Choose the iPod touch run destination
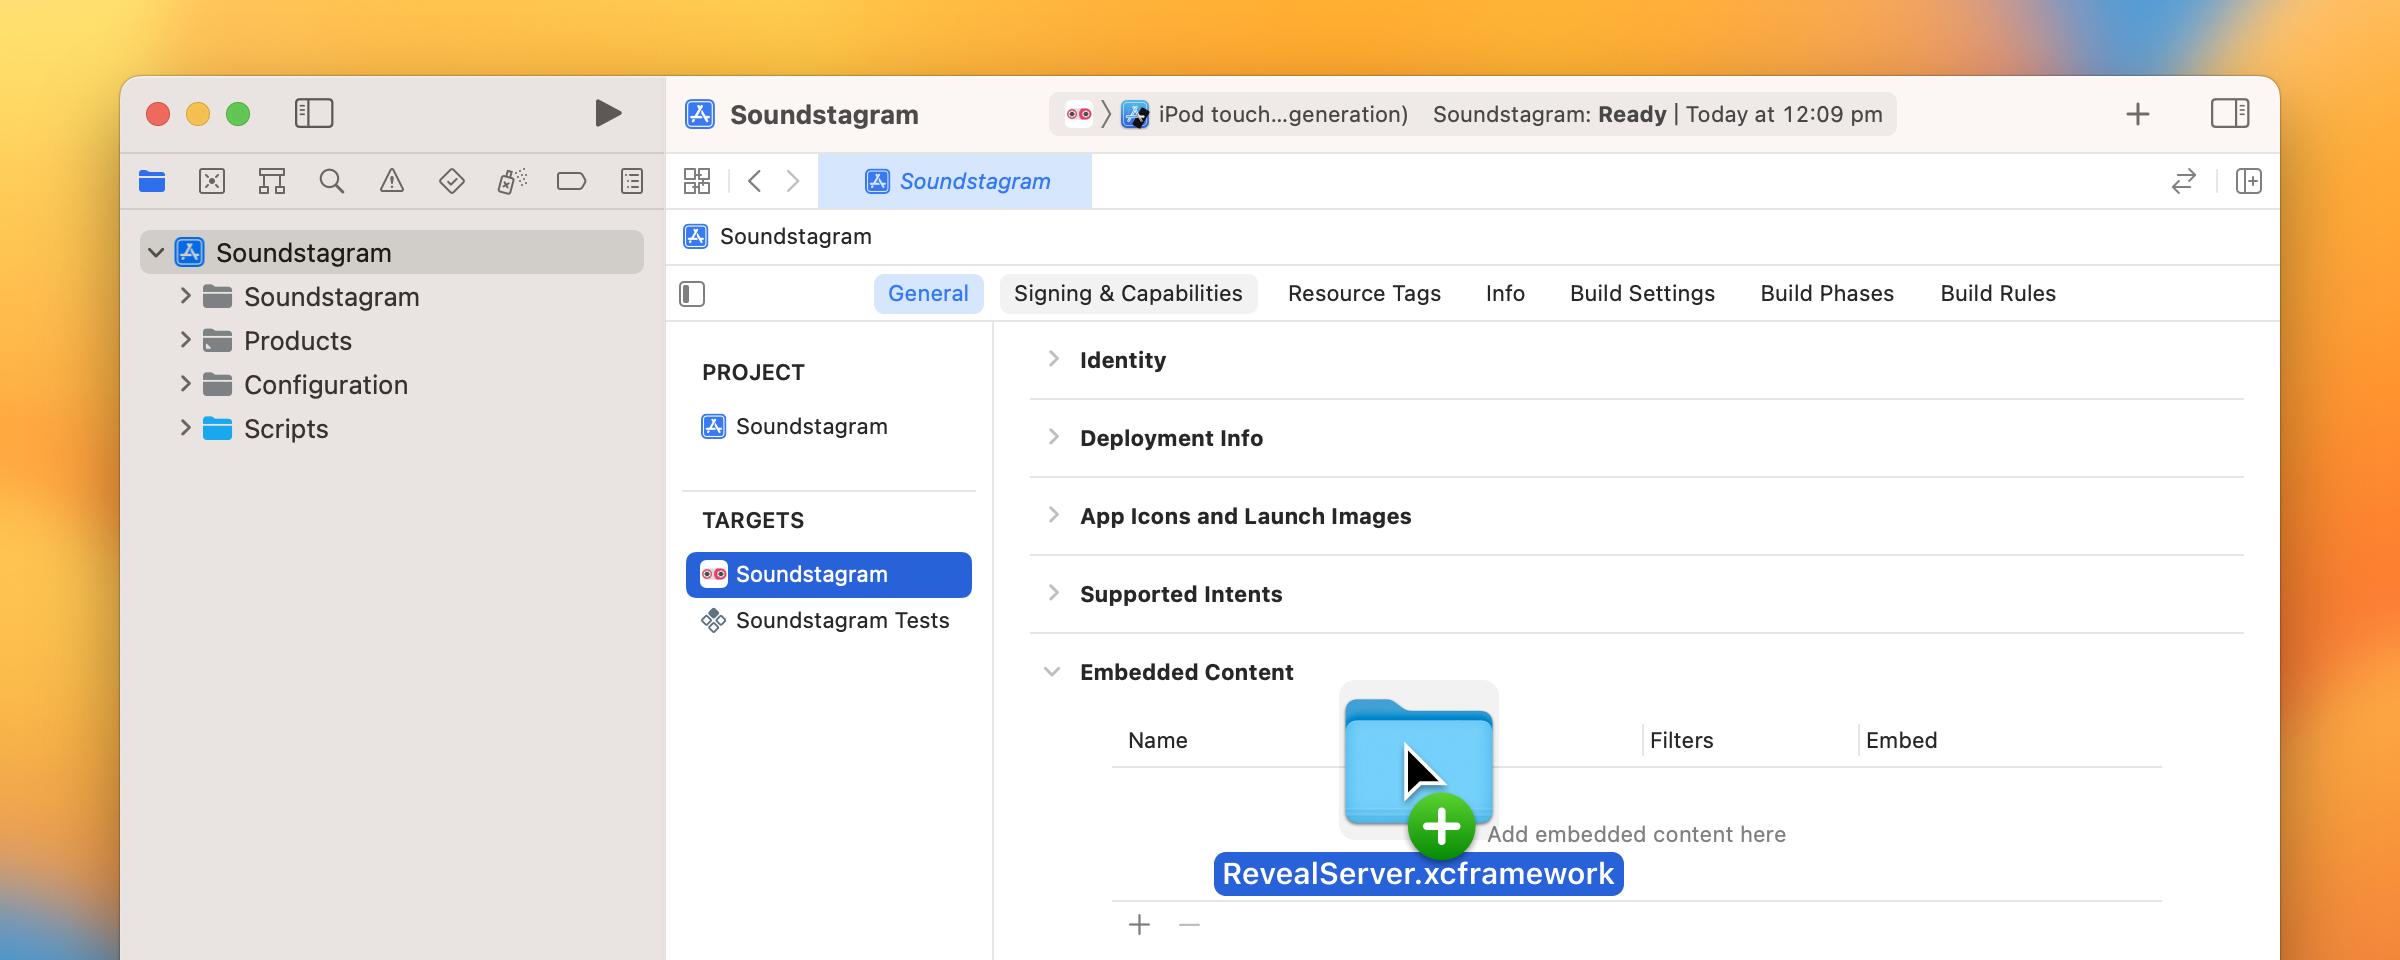Viewport: 2400px width, 960px height. (1265, 114)
